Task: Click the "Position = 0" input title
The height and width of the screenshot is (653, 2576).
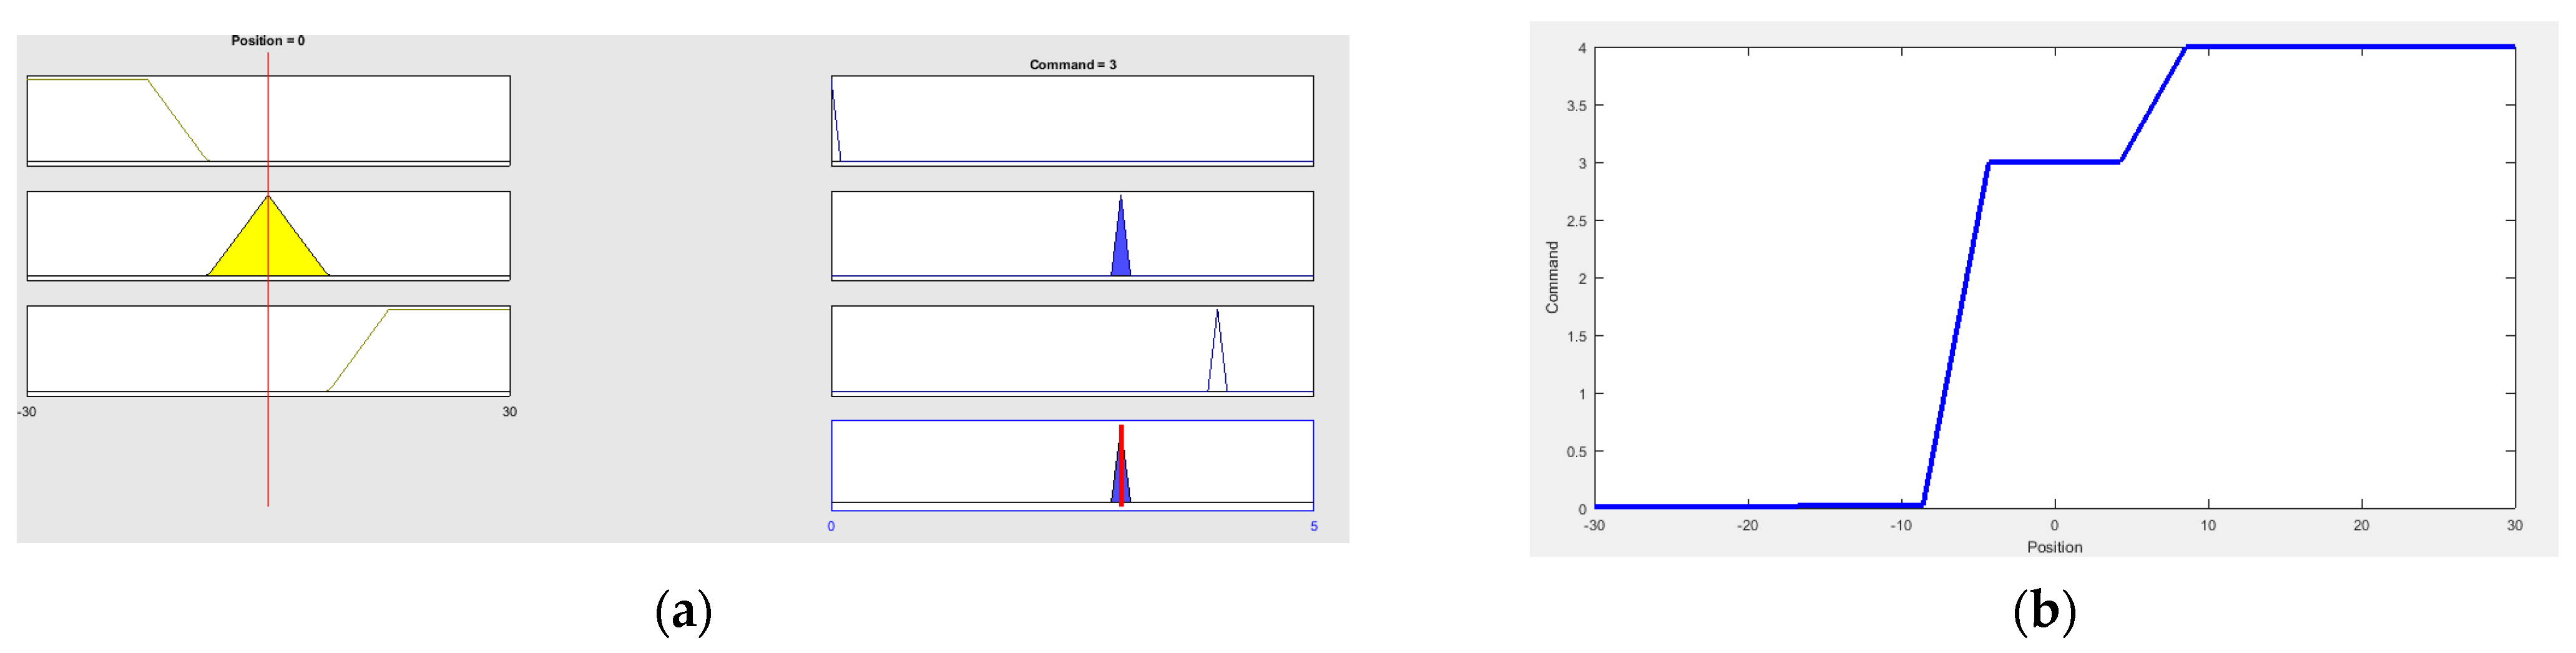Action: tap(268, 41)
